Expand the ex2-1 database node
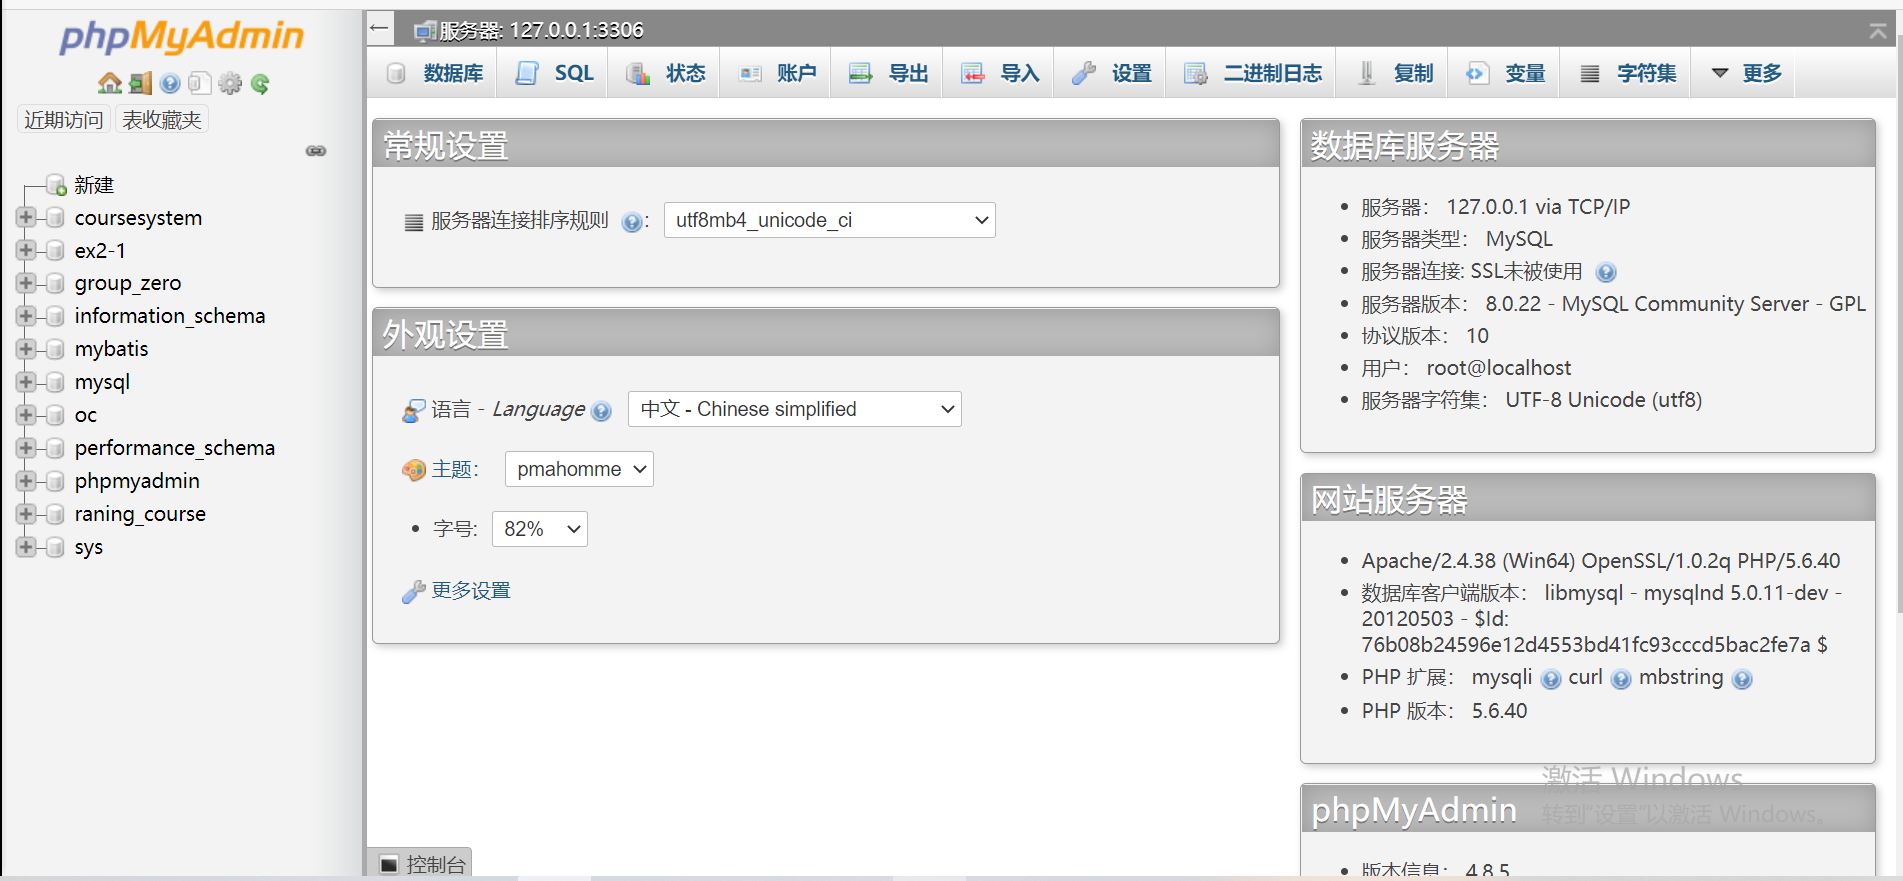Screen dimensions: 1903x881 (x=26, y=250)
